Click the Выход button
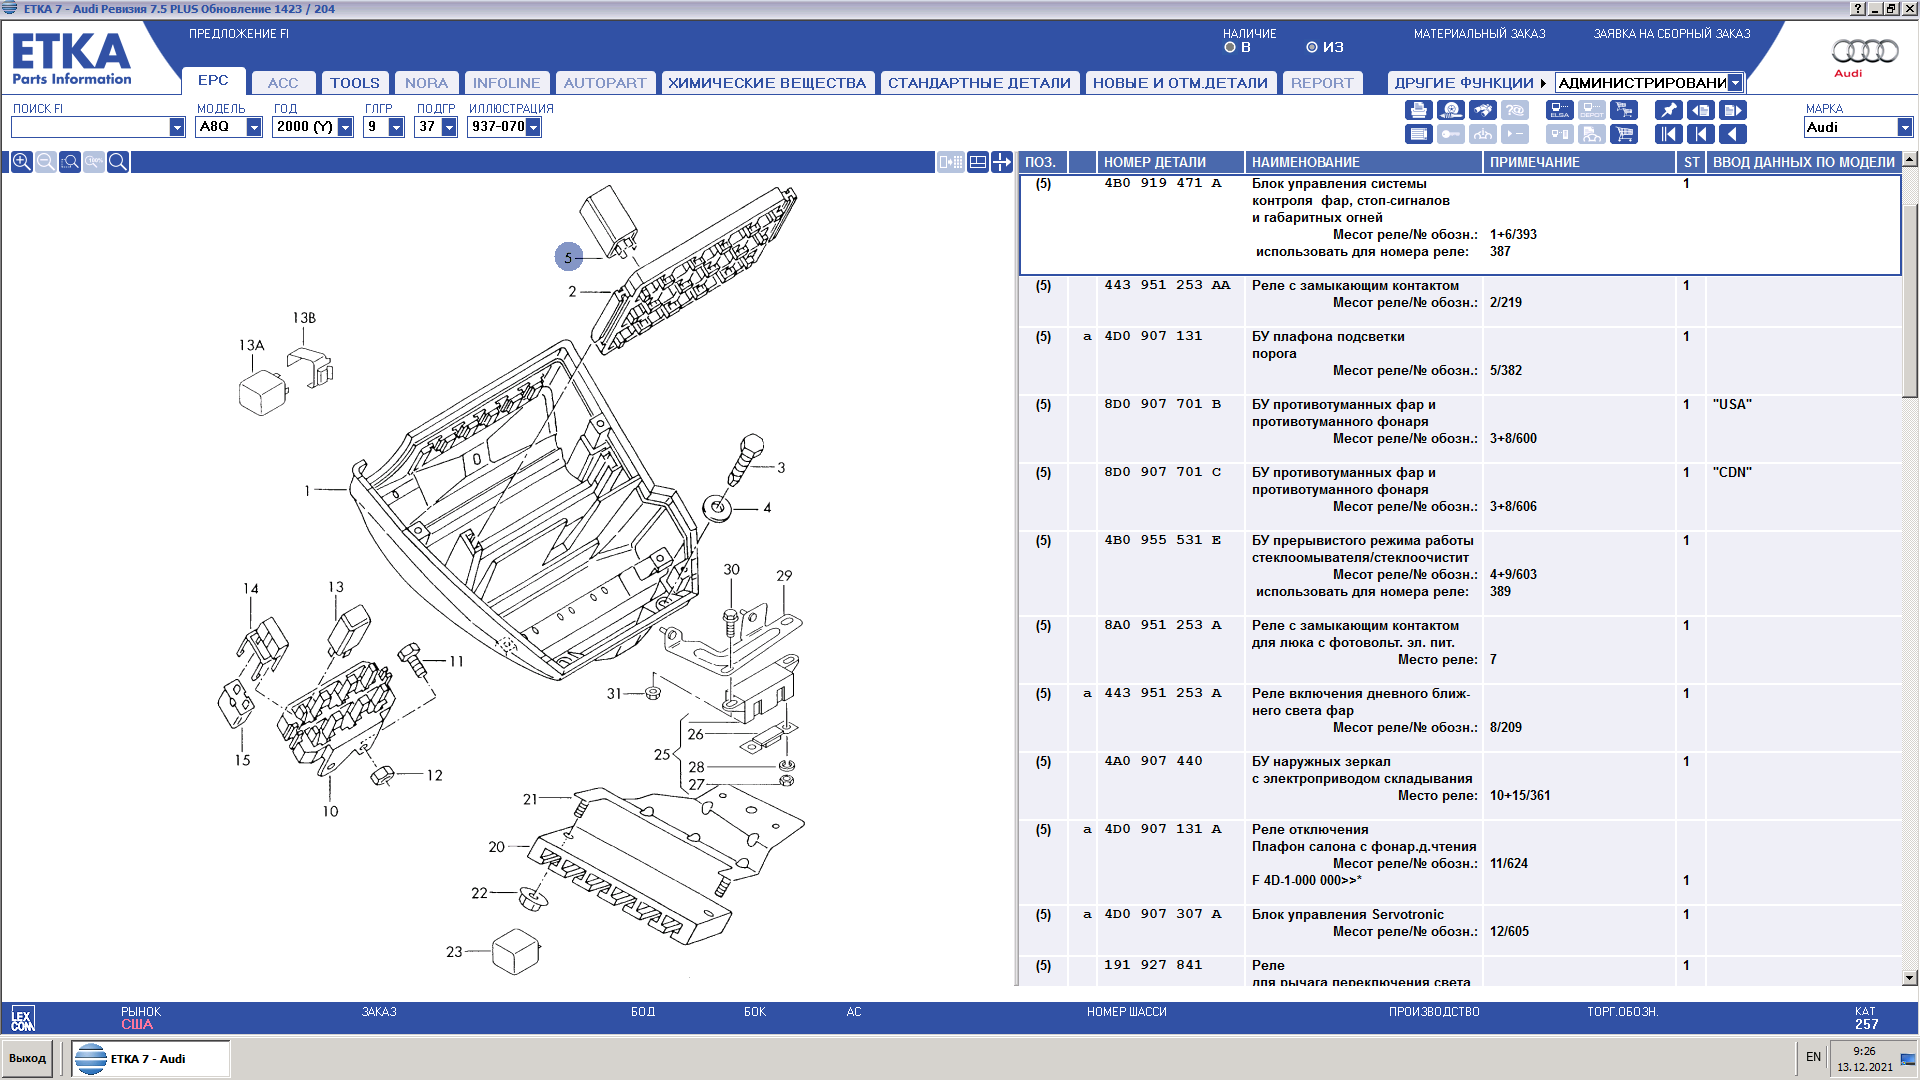Viewport: 1920px width, 1080px height. coord(28,1058)
